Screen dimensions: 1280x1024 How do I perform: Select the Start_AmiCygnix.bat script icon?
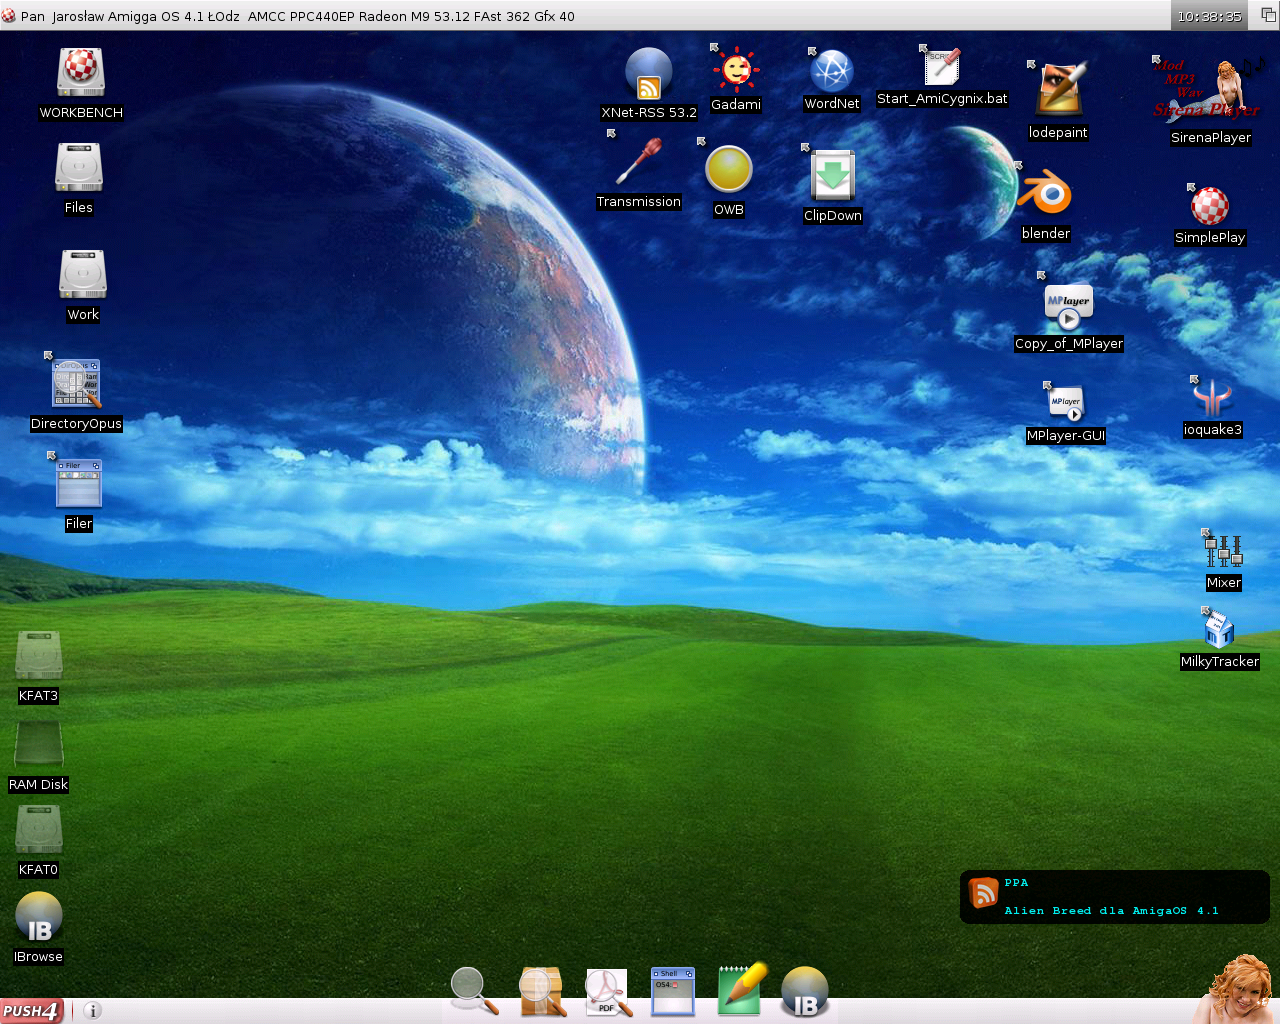942,66
